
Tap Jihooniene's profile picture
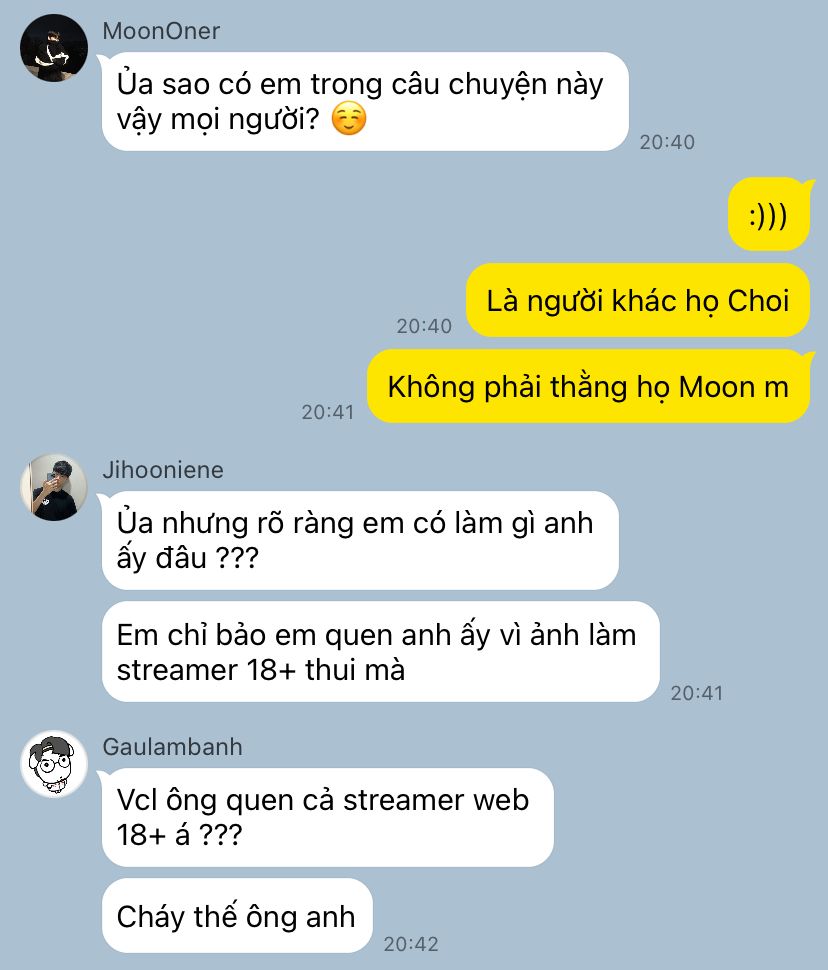click(x=54, y=487)
